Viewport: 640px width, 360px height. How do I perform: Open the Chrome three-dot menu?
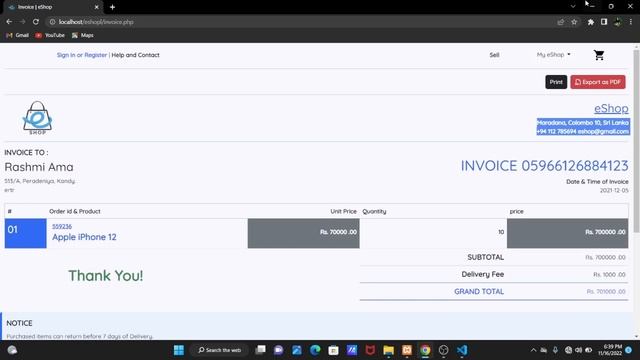coord(631,22)
